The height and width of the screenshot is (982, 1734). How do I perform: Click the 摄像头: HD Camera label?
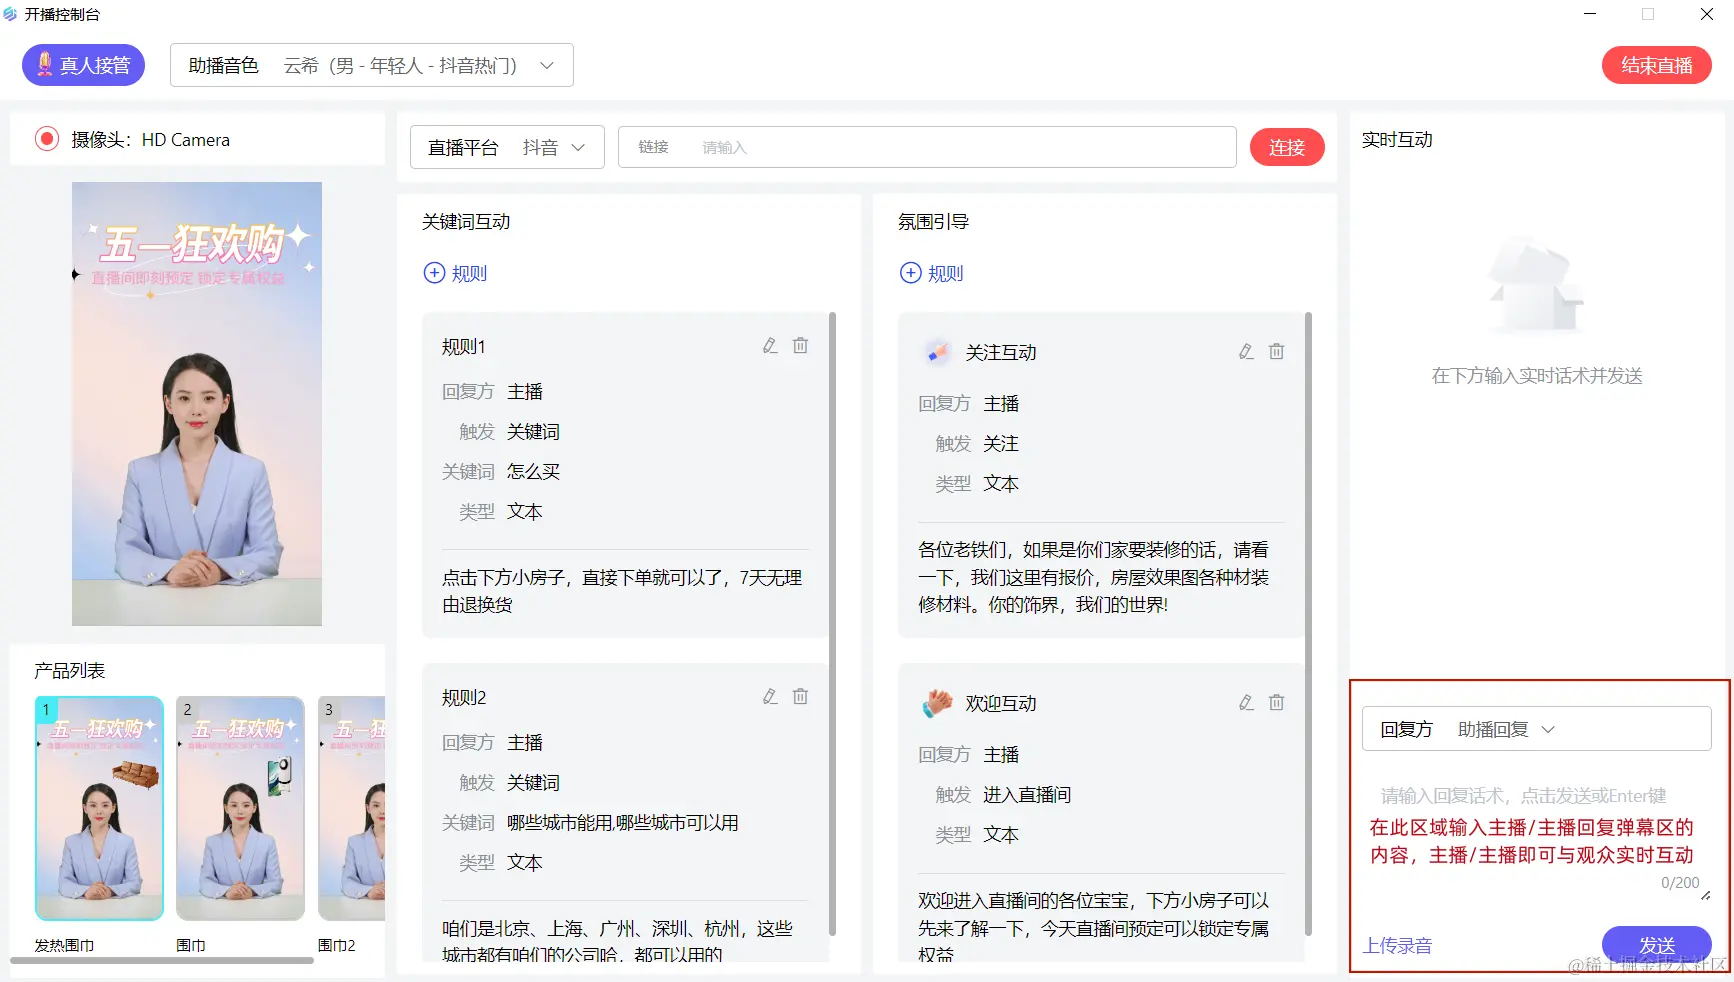pyautogui.click(x=151, y=140)
